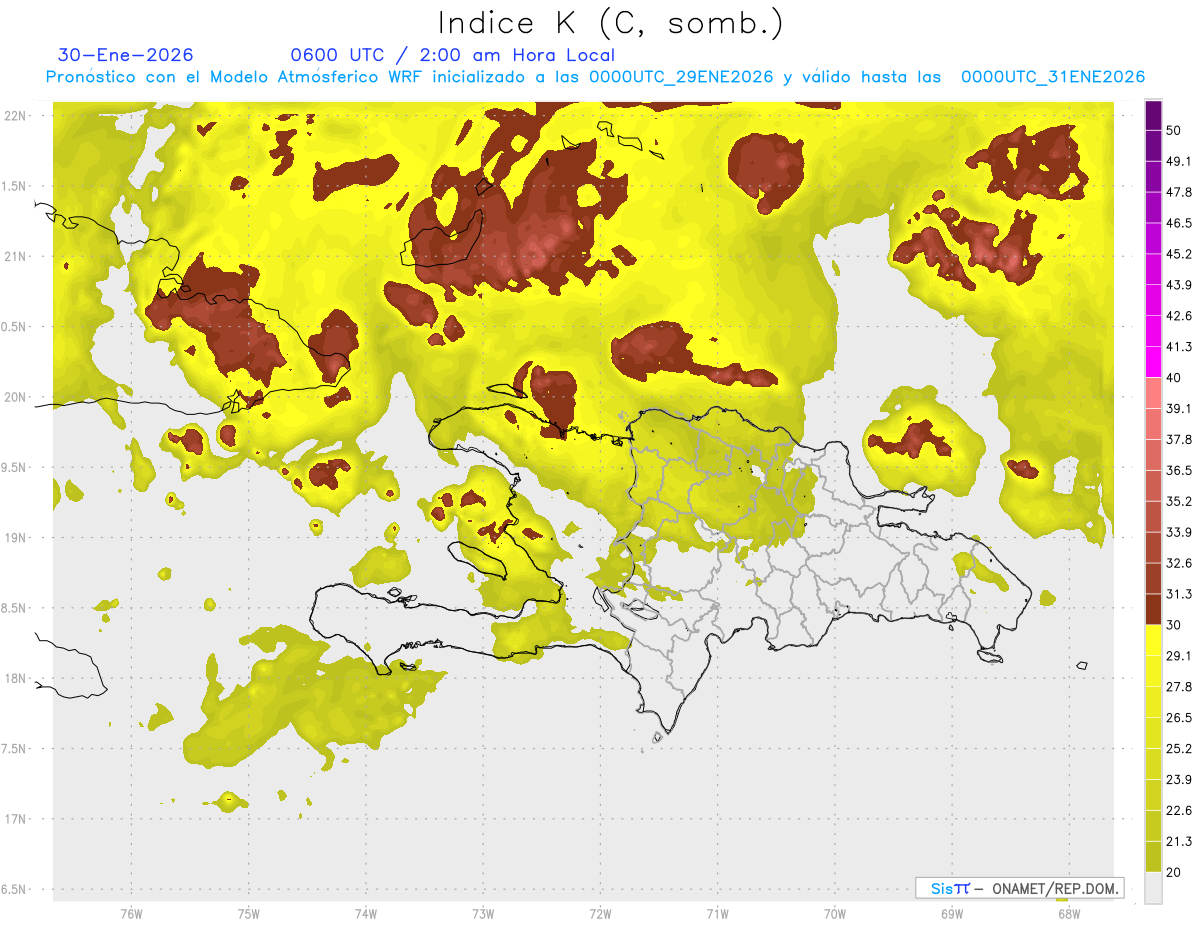Pick the dark purple swatch above 50
The width and height of the screenshot is (1200, 927).
[1153, 115]
